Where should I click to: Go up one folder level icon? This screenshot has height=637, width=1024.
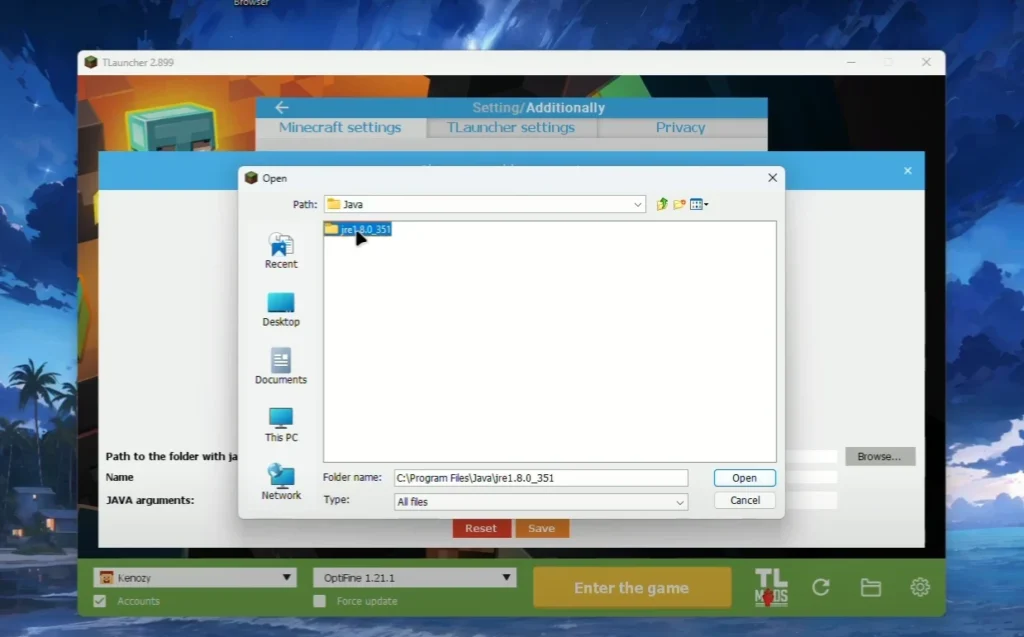[662, 204]
